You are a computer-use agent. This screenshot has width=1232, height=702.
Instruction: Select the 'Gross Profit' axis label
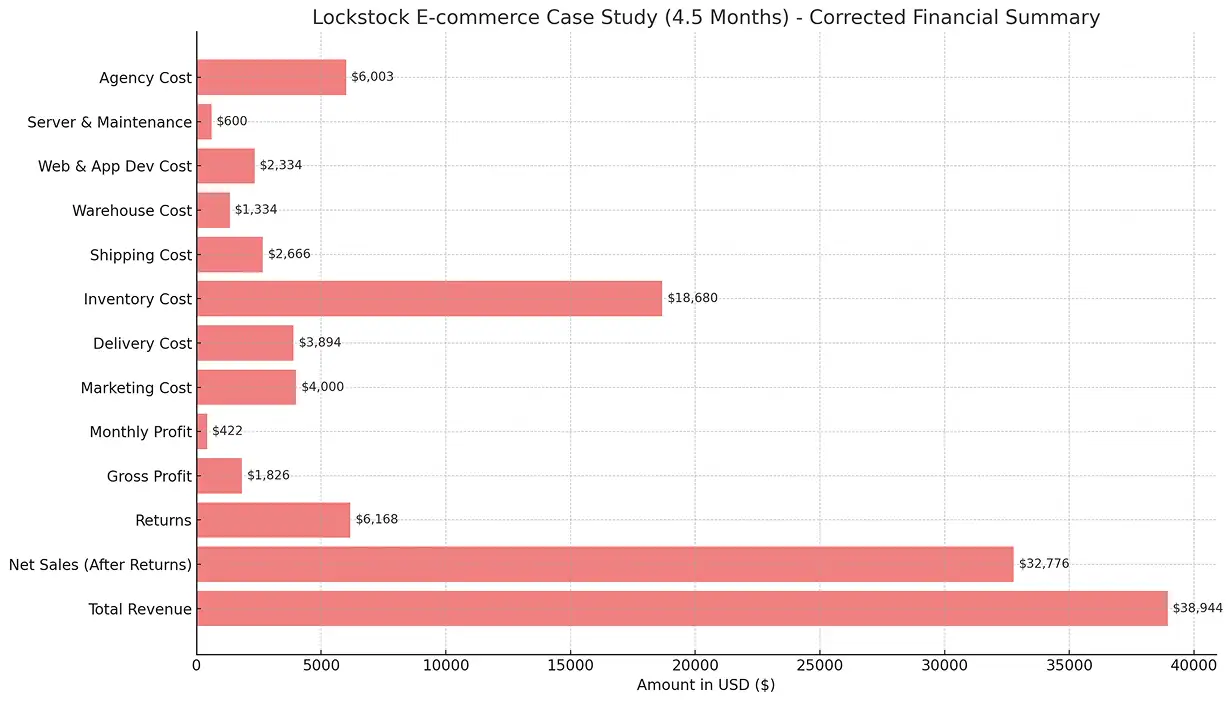tap(149, 476)
